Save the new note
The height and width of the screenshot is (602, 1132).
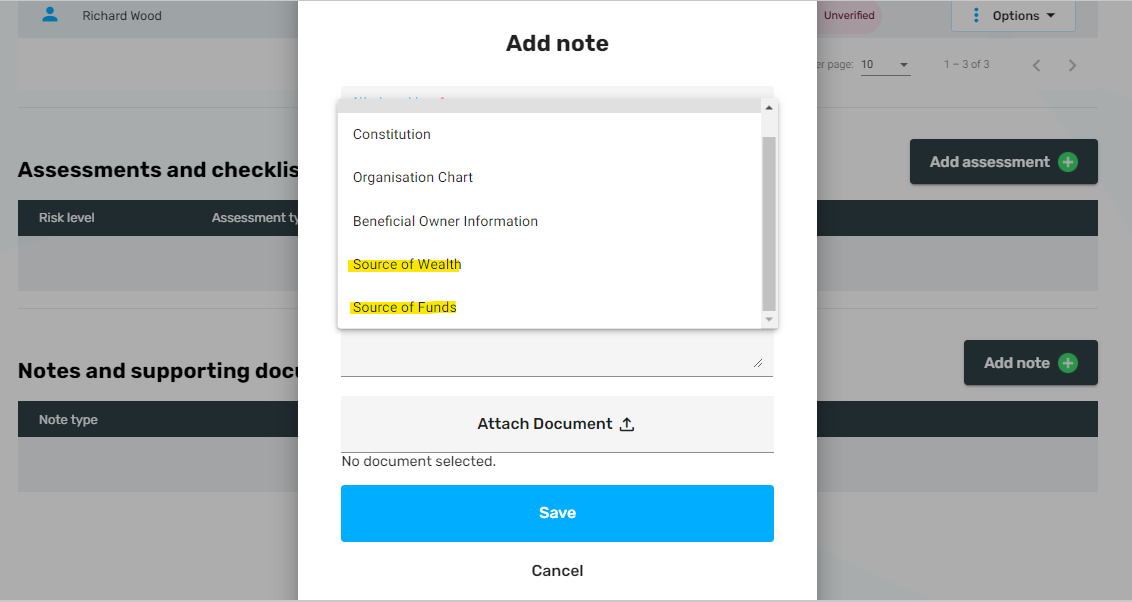(x=557, y=513)
